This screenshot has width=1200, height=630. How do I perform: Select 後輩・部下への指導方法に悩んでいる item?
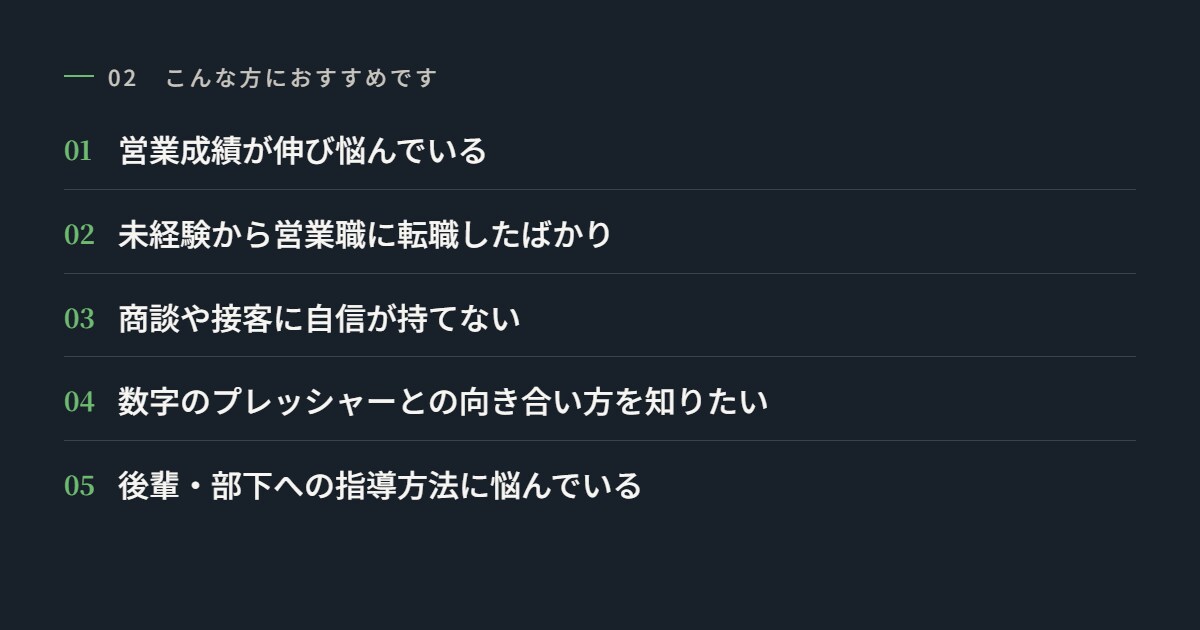tap(380, 486)
